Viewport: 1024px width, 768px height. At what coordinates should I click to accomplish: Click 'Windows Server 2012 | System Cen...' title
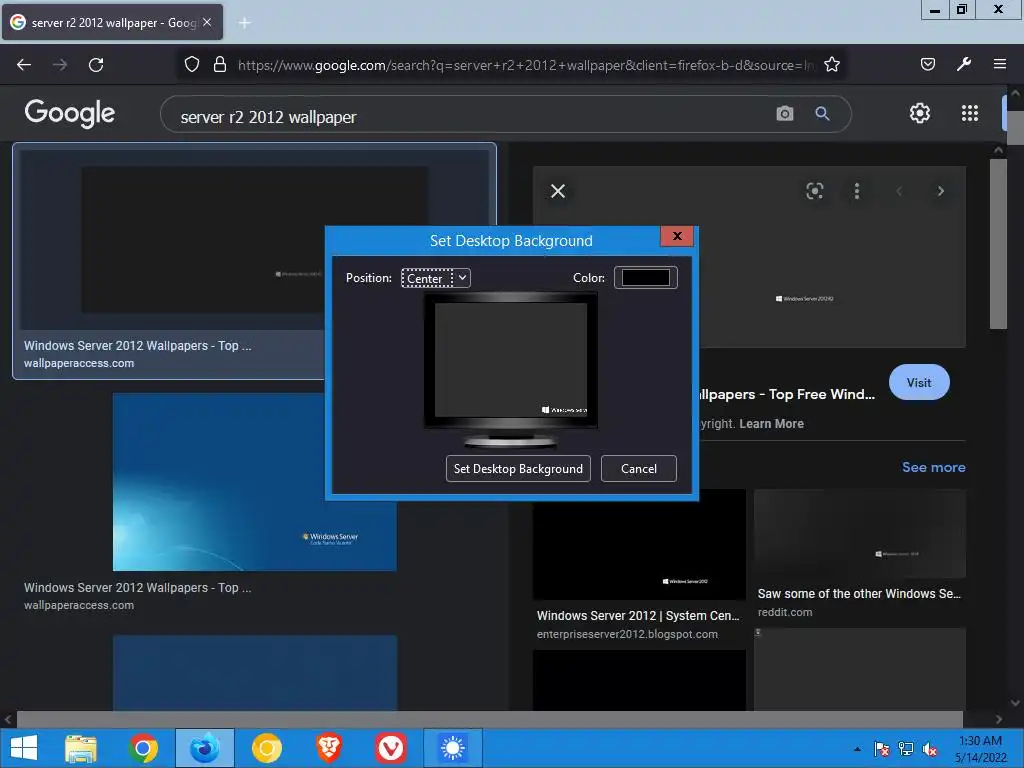[x=637, y=615]
